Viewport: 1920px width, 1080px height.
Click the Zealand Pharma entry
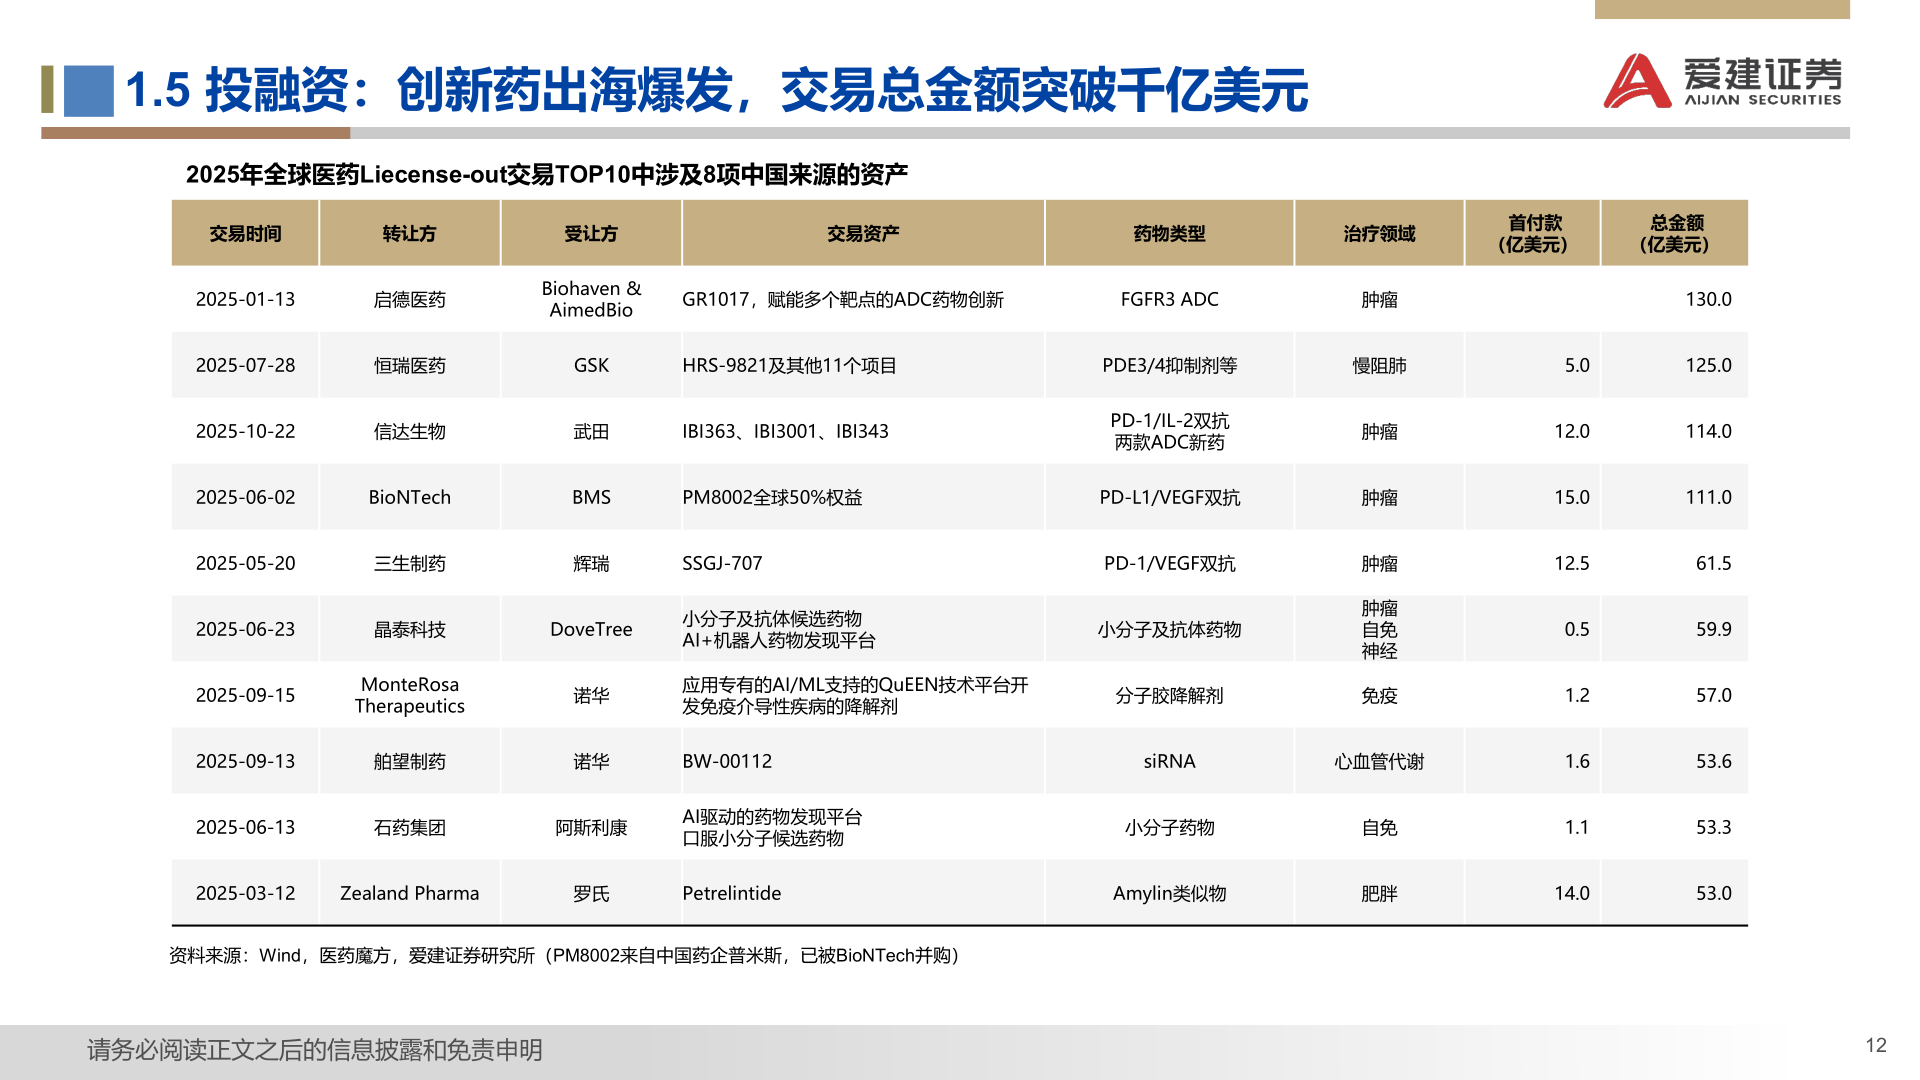coord(410,893)
